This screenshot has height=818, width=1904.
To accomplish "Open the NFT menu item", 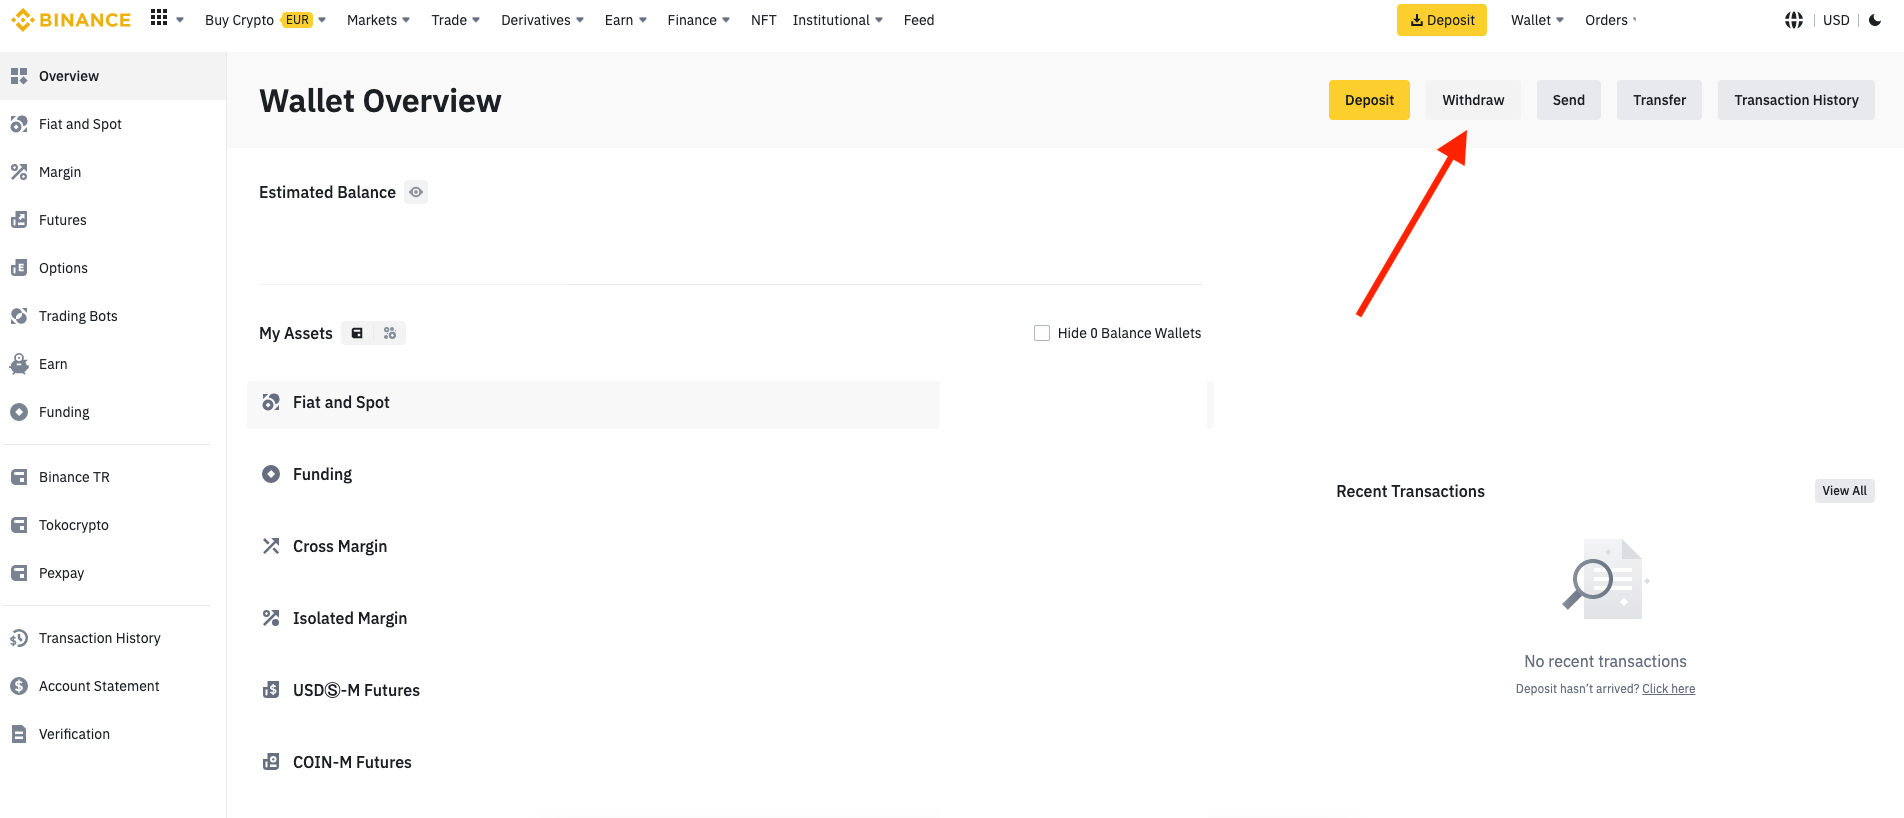I will pyautogui.click(x=763, y=20).
